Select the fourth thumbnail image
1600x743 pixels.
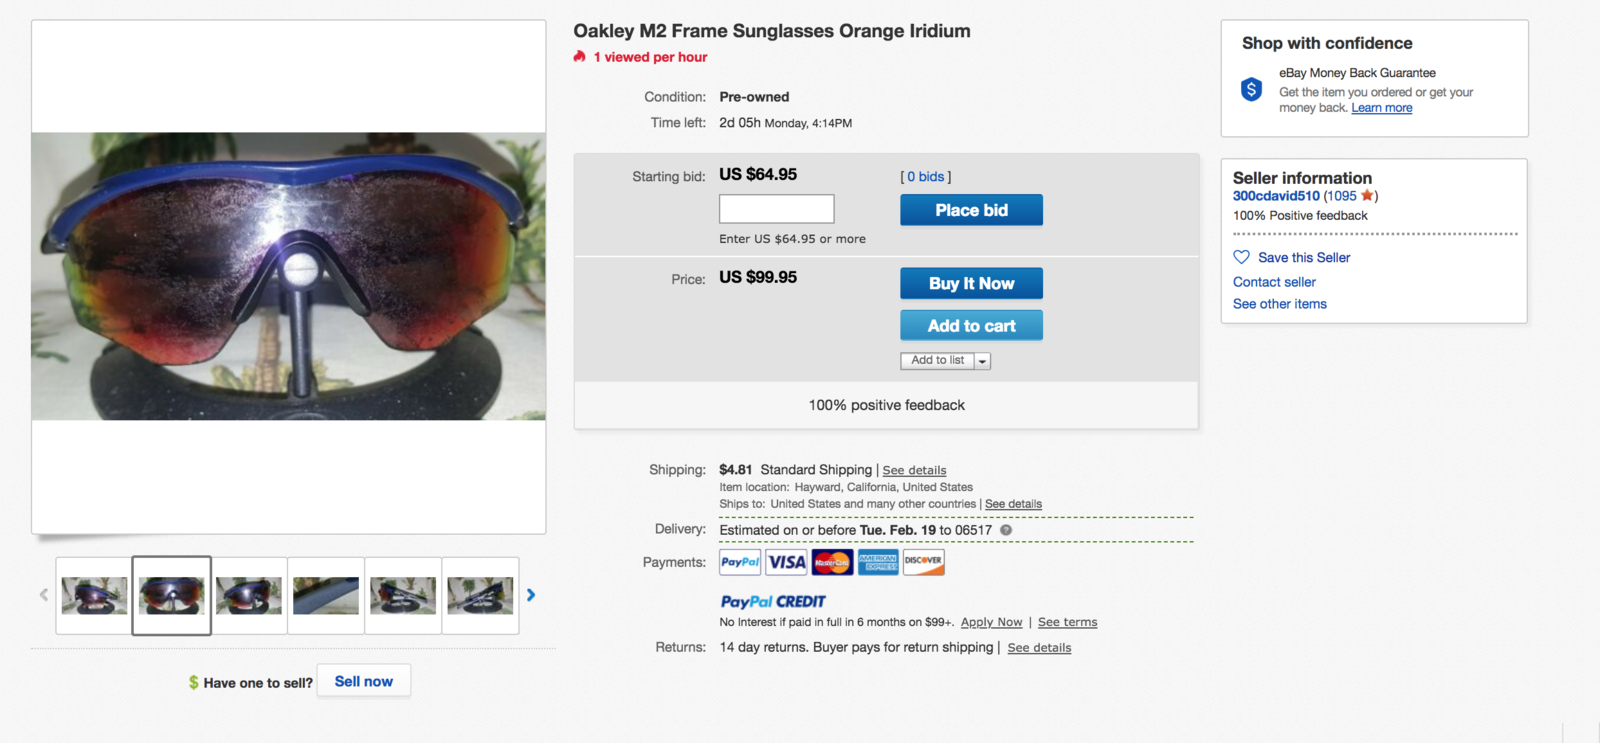tap(326, 596)
